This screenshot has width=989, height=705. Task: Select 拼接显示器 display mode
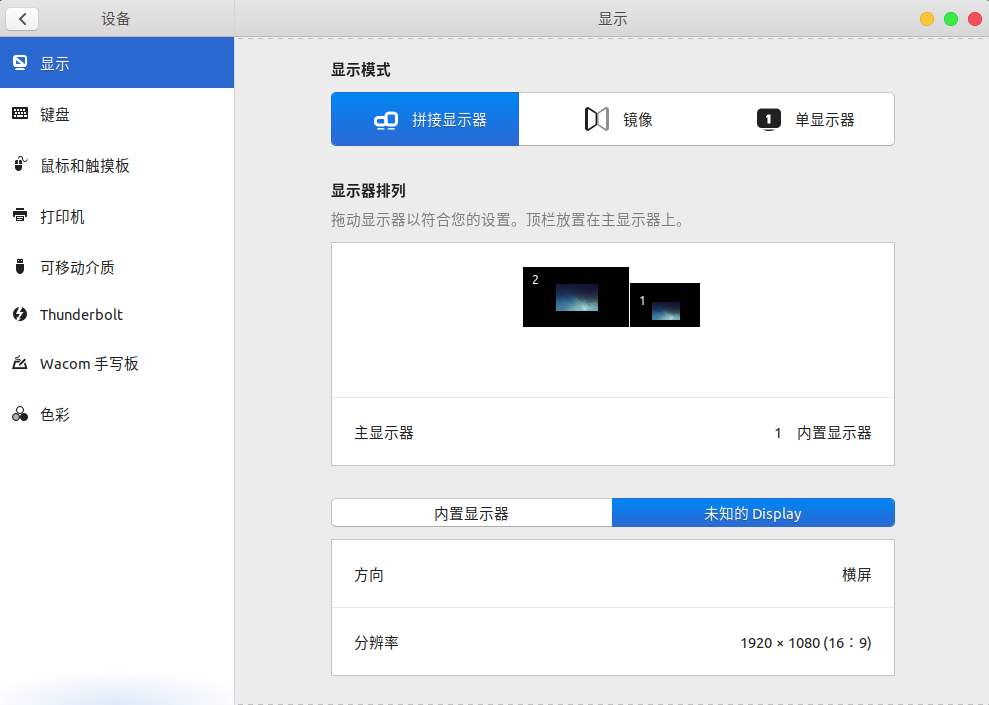[x=425, y=119]
